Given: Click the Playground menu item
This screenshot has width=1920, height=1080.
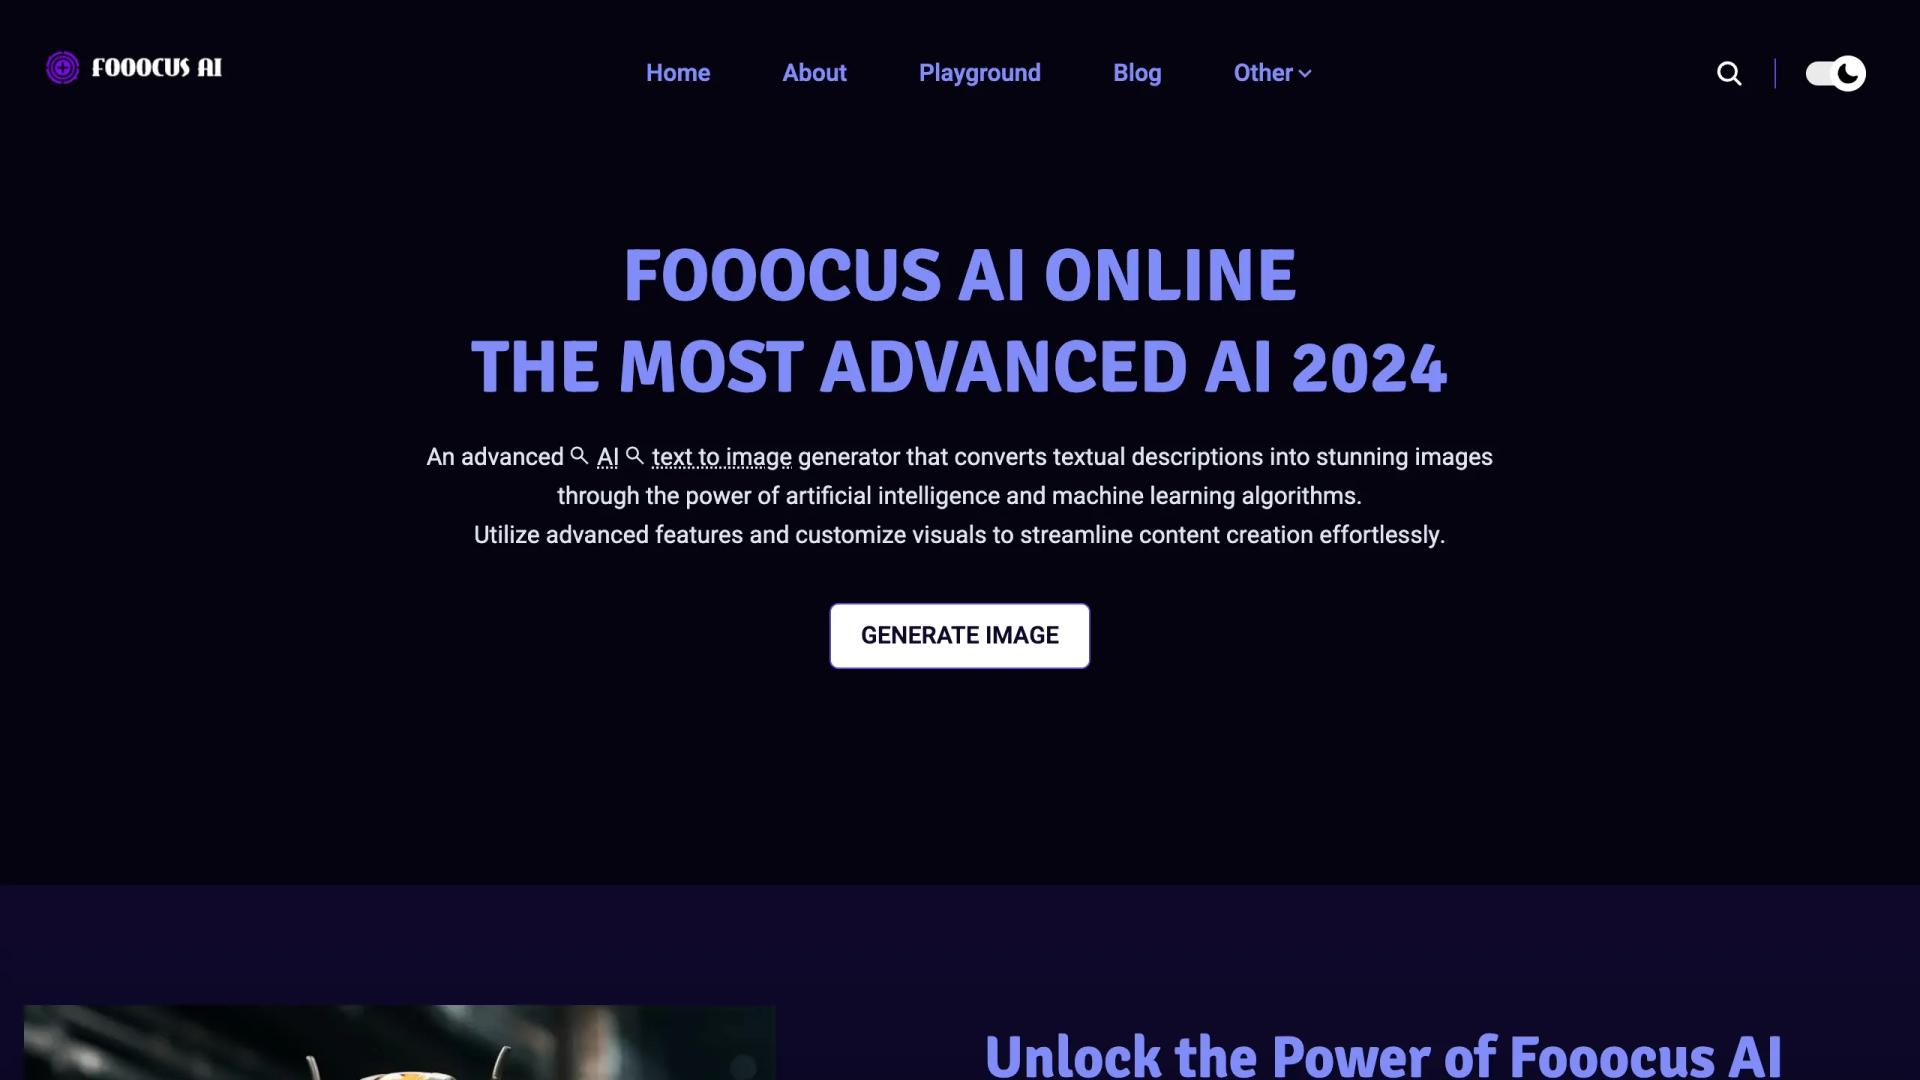Looking at the screenshot, I should 978,73.
